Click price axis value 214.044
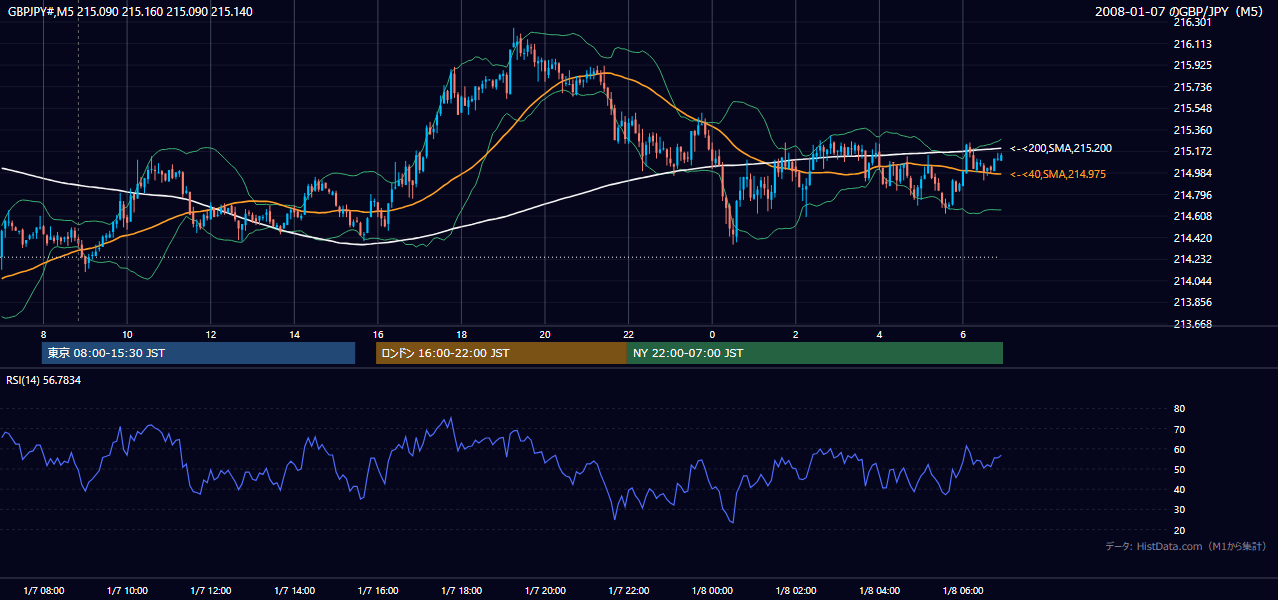Image resolution: width=1278 pixels, height=600 pixels. [x=1192, y=281]
